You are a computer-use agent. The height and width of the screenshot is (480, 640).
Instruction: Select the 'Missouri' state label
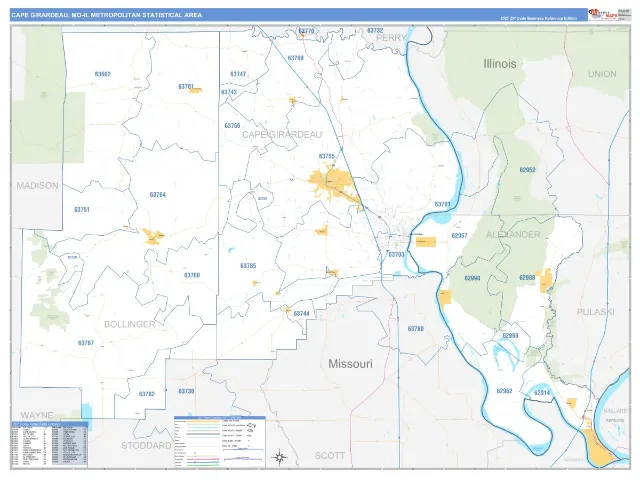pos(350,364)
